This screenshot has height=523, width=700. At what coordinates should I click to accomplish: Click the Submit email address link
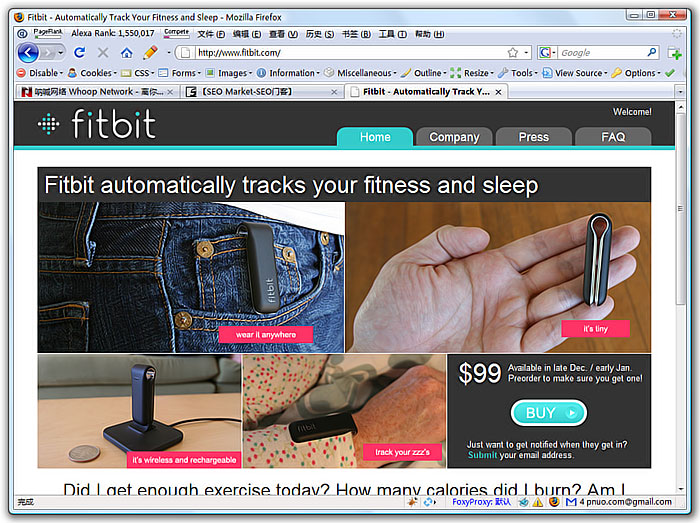[482, 455]
